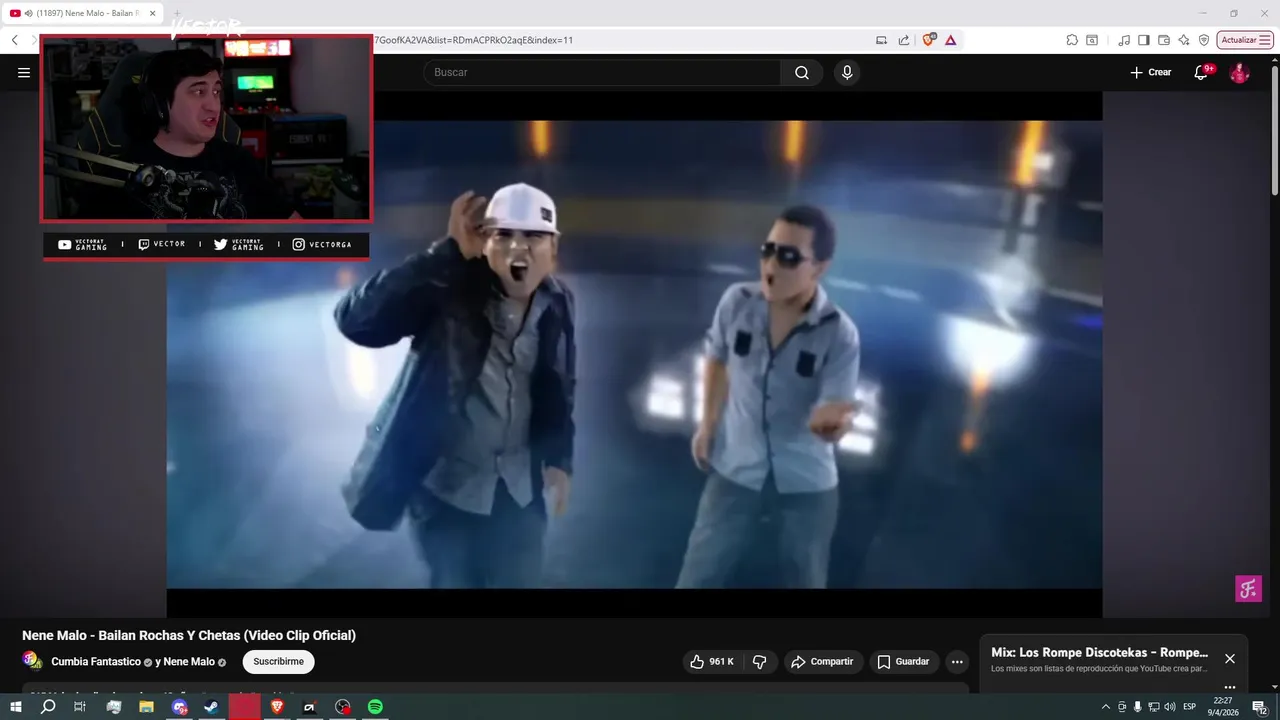Open the account avatar menu
The width and height of the screenshot is (1280, 720).
tap(1239, 72)
